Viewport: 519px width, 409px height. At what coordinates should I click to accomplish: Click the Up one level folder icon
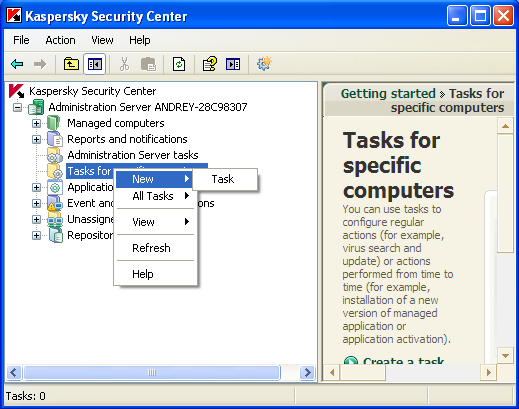pos(71,64)
